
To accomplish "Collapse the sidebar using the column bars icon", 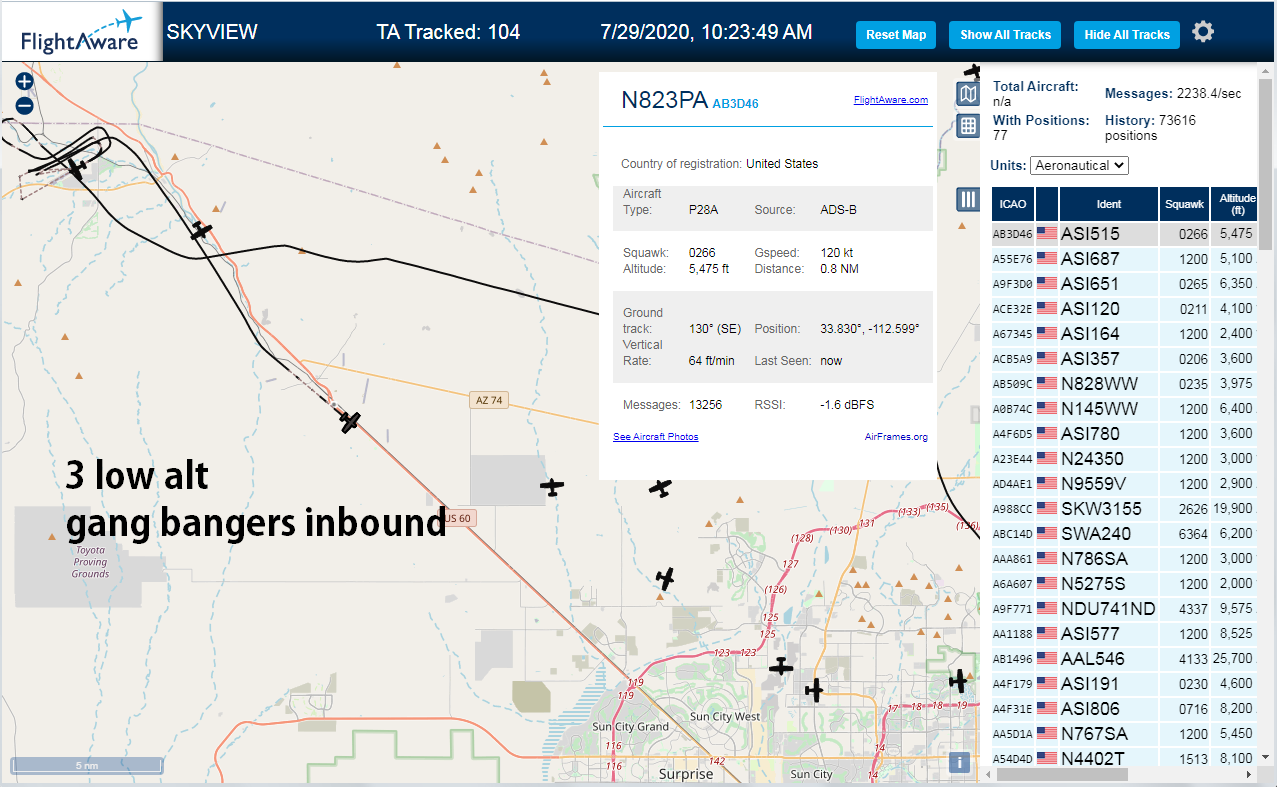I will (967, 199).
